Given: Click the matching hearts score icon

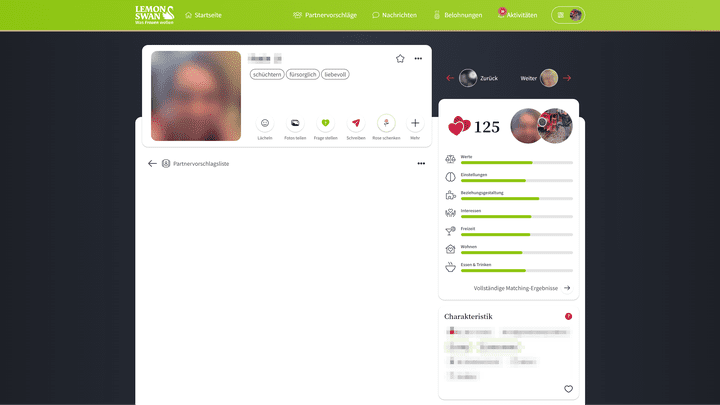Looking at the screenshot, I should coord(459,126).
